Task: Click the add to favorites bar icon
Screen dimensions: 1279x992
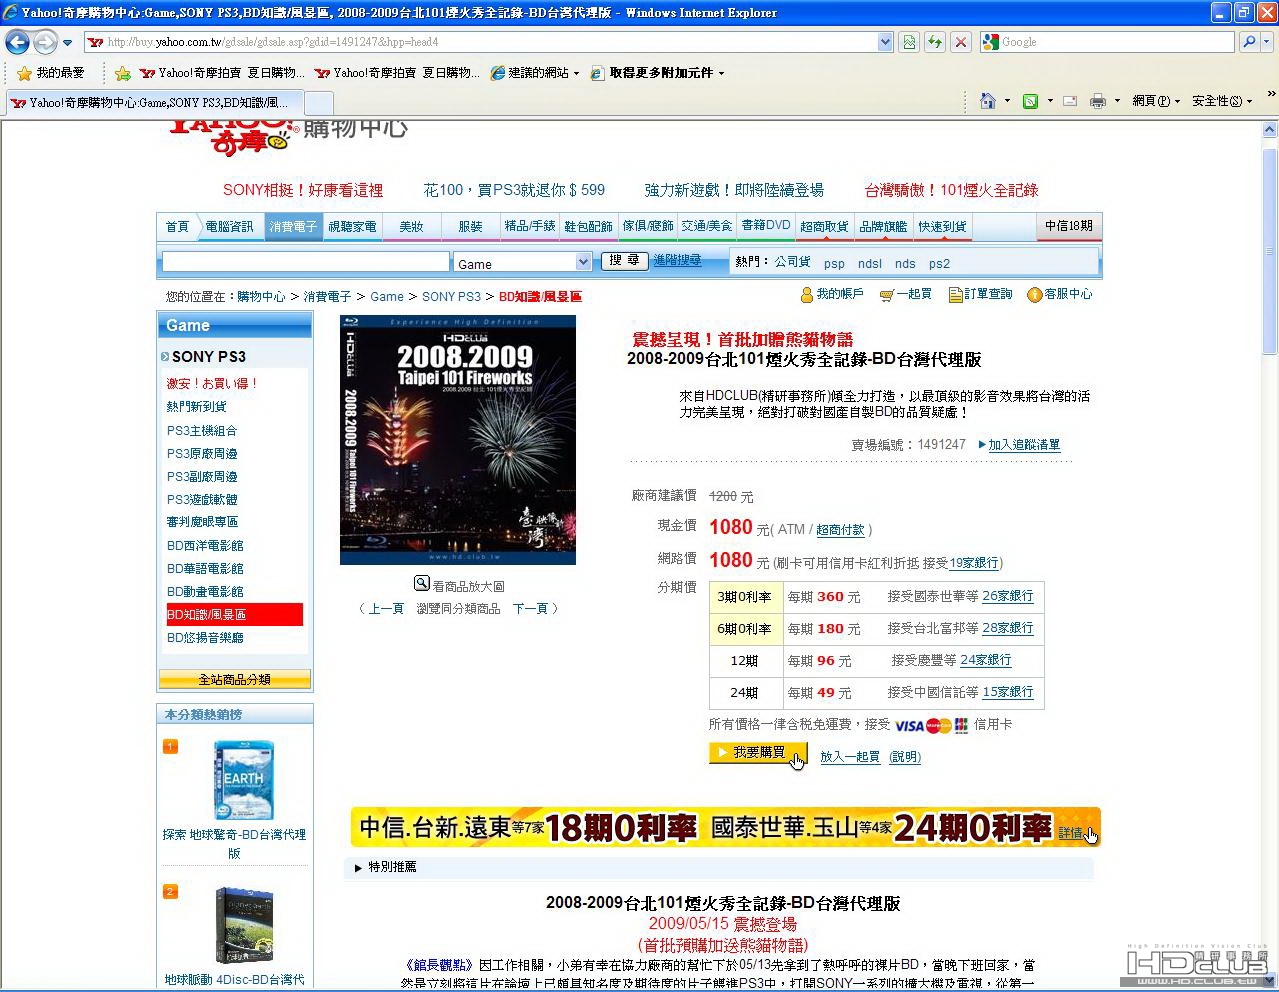Action: [123, 73]
